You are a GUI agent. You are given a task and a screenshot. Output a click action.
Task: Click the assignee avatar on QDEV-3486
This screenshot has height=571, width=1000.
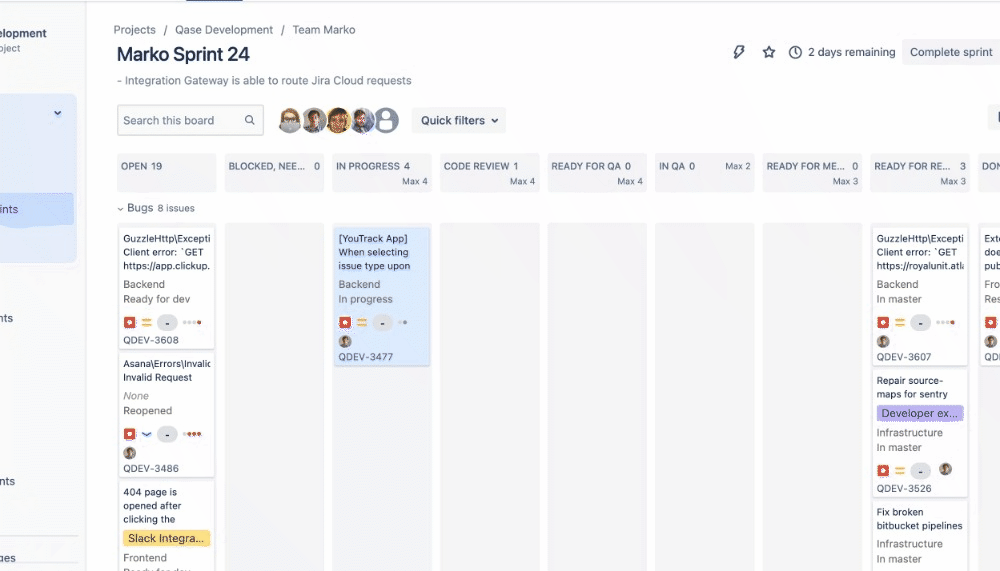coord(129,453)
